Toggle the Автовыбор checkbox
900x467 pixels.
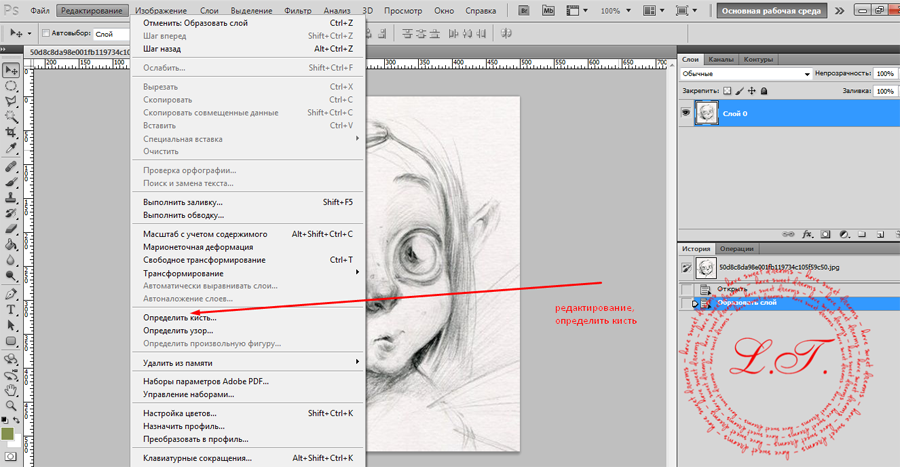(x=45, y=34)
